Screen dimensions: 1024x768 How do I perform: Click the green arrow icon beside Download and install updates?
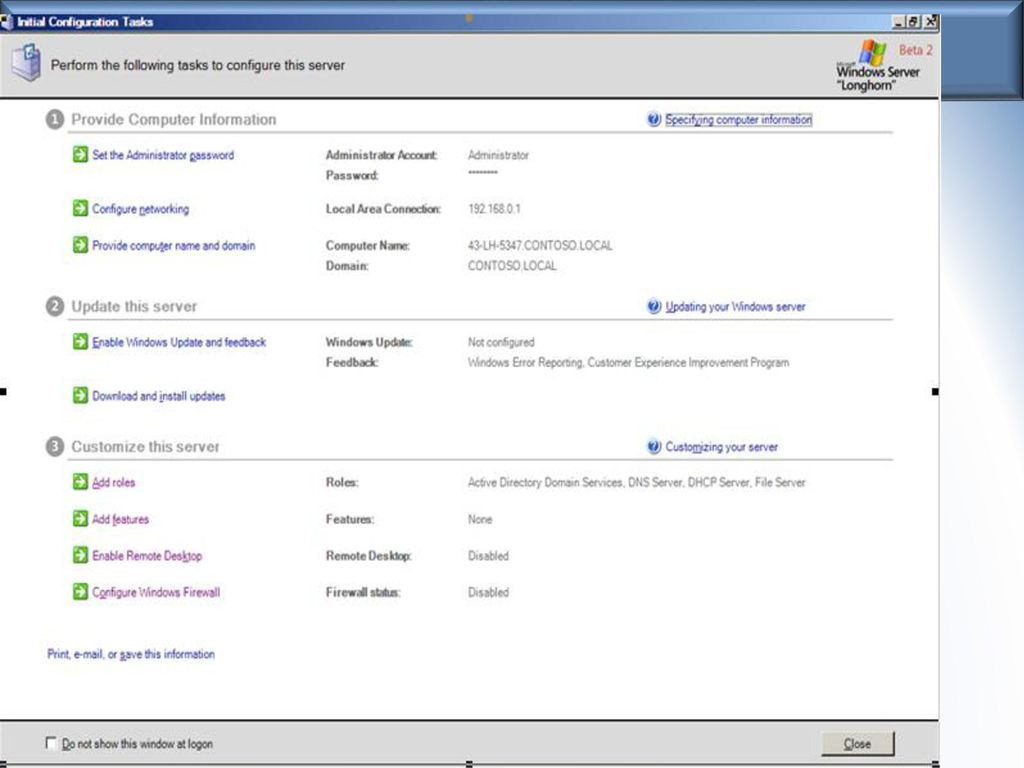(x=80, y=395)
